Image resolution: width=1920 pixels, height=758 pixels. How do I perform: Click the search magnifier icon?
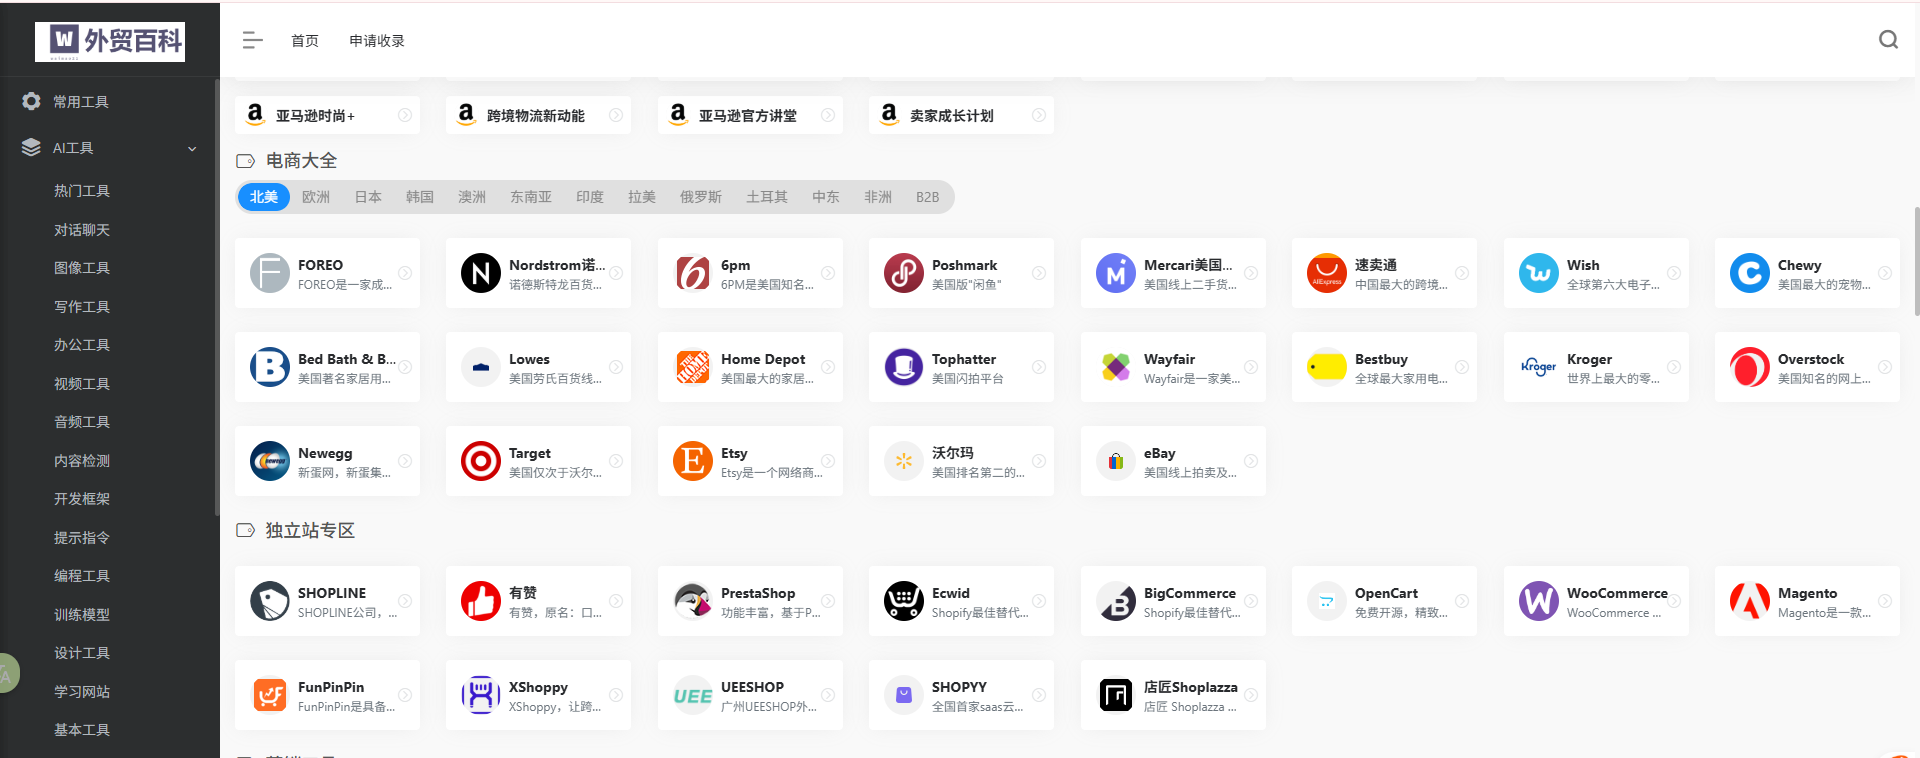click(1888, 40)
